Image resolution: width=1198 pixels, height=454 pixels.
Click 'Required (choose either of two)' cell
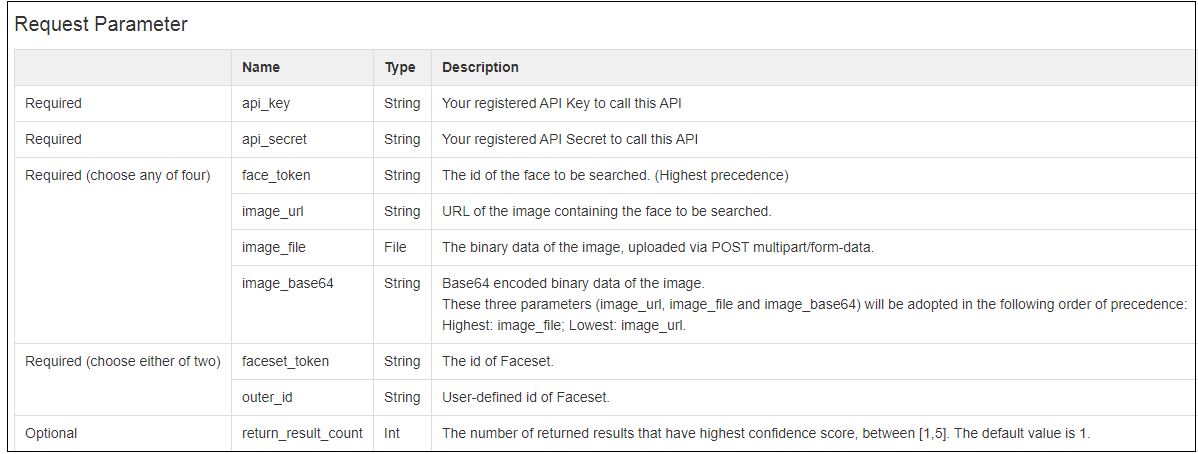pos(123,361)
